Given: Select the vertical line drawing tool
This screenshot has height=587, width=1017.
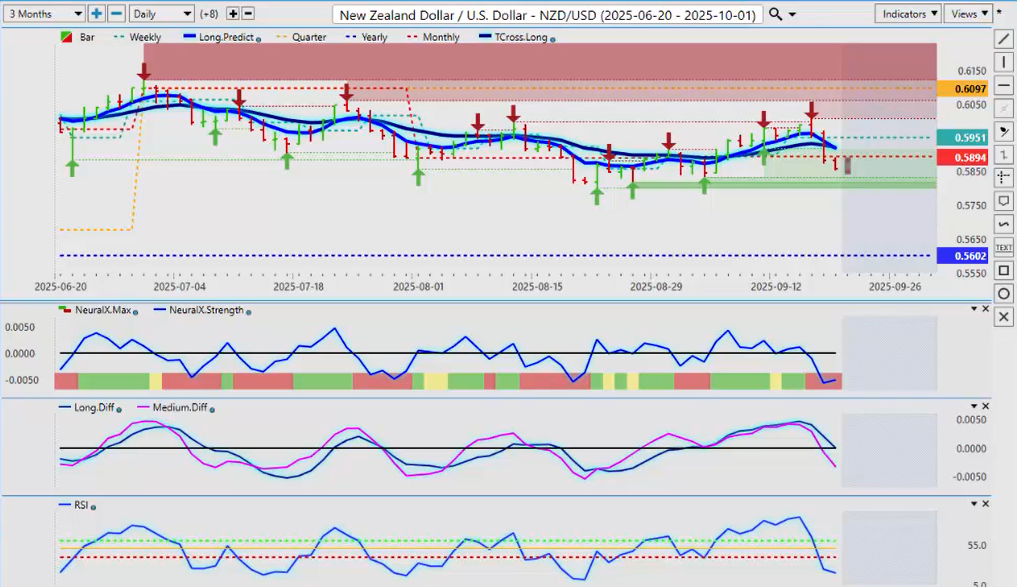Looking at the screenshot, I should click(1004, 62).
